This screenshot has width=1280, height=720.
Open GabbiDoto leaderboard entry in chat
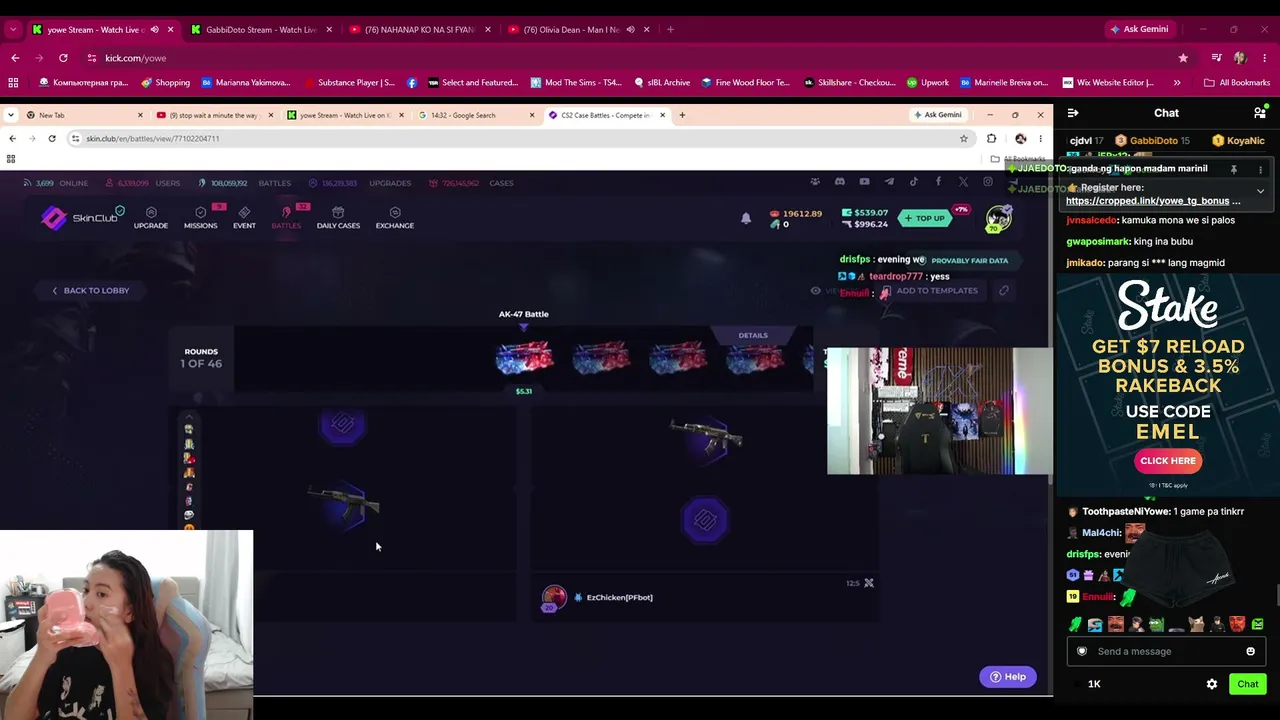pyautogui.click(x=1152, y=141)
